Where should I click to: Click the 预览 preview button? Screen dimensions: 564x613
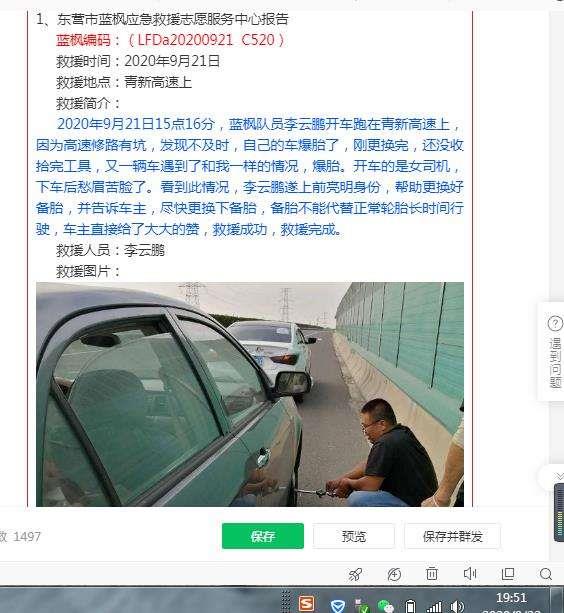coord(354,536)
